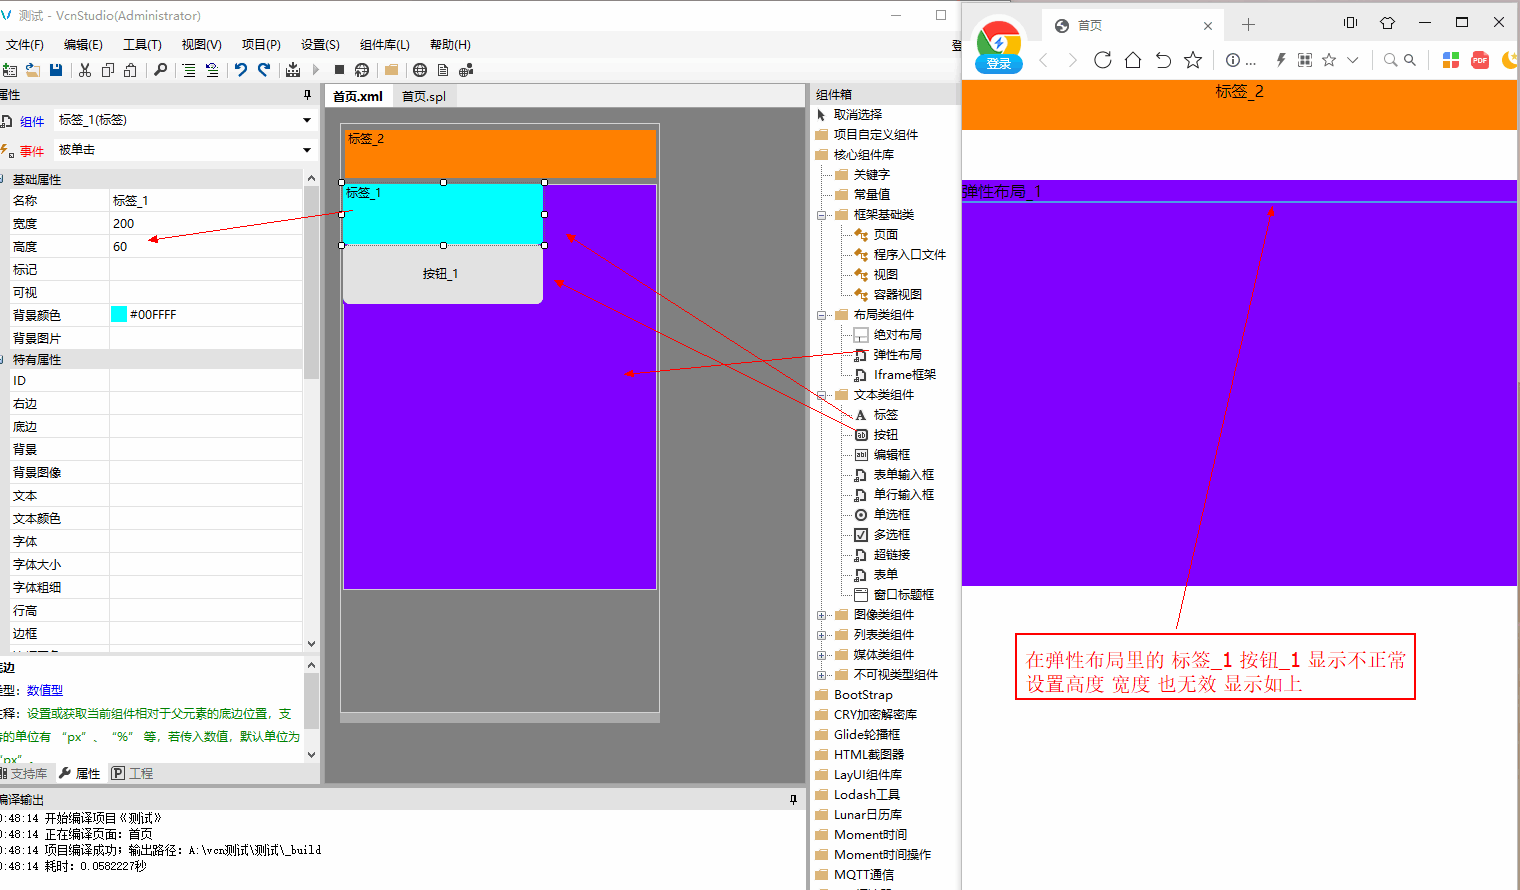Image resolution: width=1520 pixels, height=890 pixels.
Task: Click the Stop square icon in toolbar
Action: pos(339,70)
